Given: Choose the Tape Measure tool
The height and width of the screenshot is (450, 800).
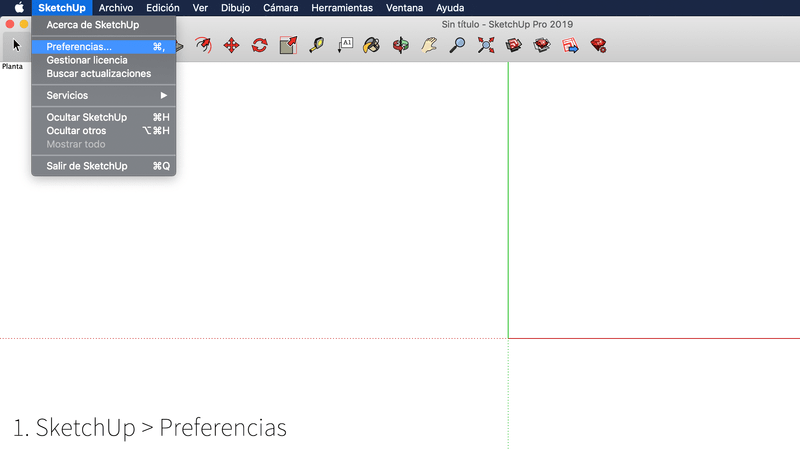Looking at the screenshot, I should pos(316,45).
